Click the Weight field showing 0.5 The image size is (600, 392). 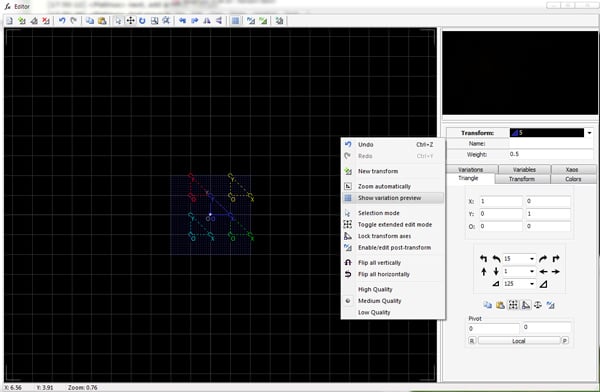(x=551, y=154)
